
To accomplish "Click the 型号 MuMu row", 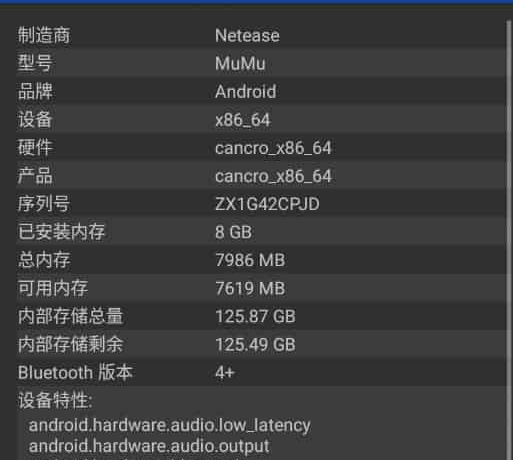I will 261,63.
